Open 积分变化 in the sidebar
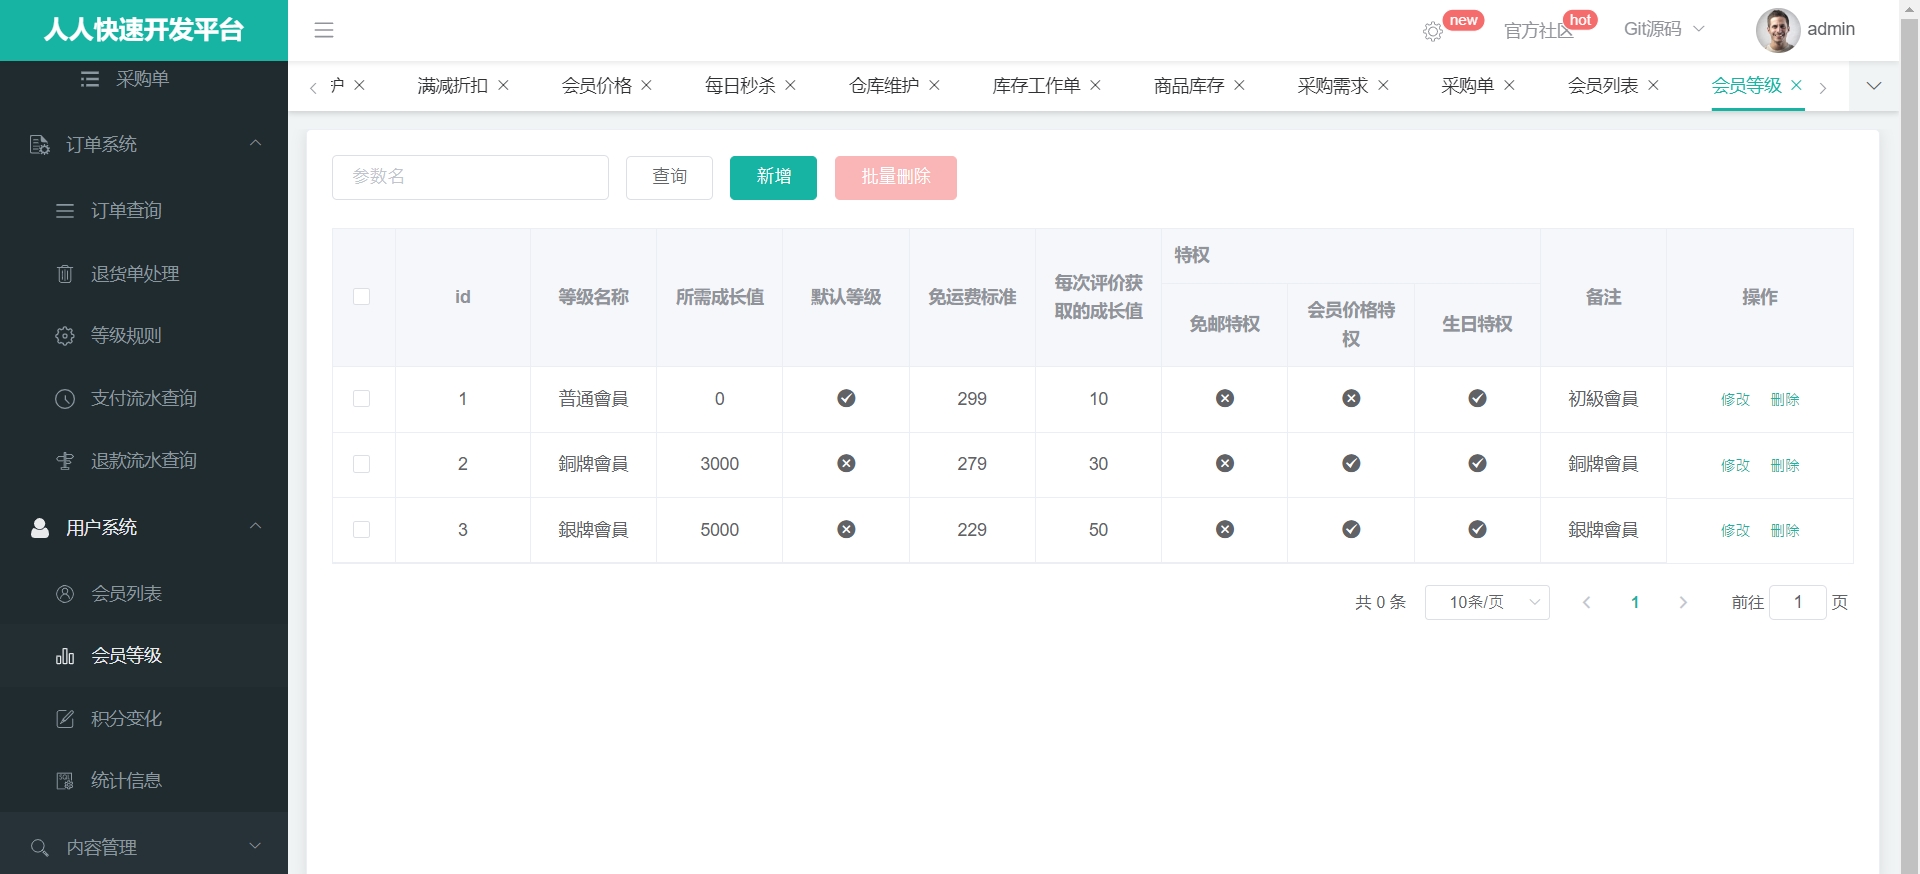This screenshot has width=1920, height=874. click(x=144, y=718)
